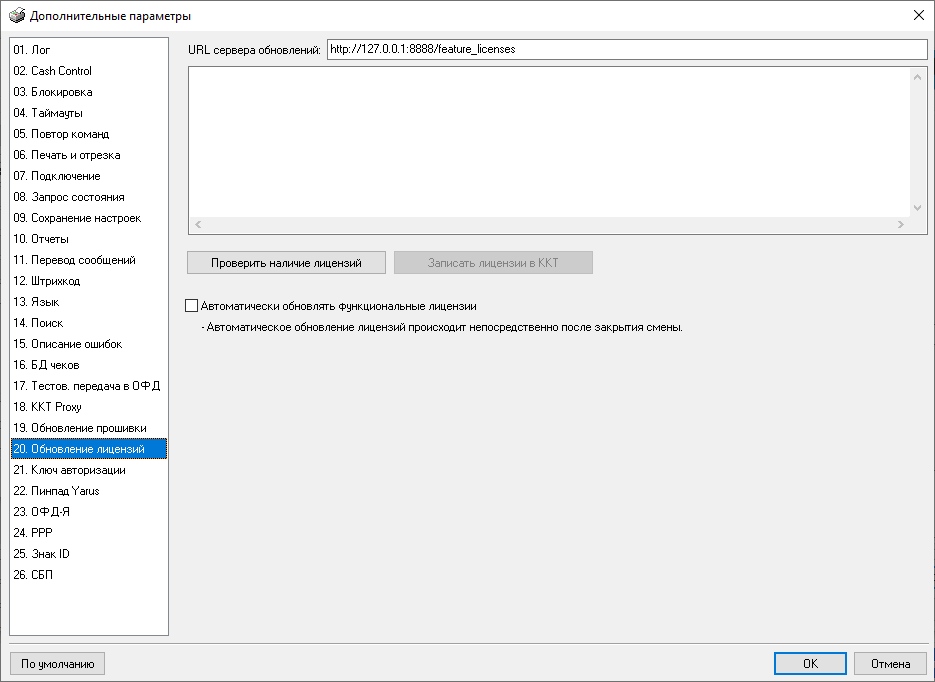
Task: Open '12. Штрихкод' parameters page
Action: (51, 281)
